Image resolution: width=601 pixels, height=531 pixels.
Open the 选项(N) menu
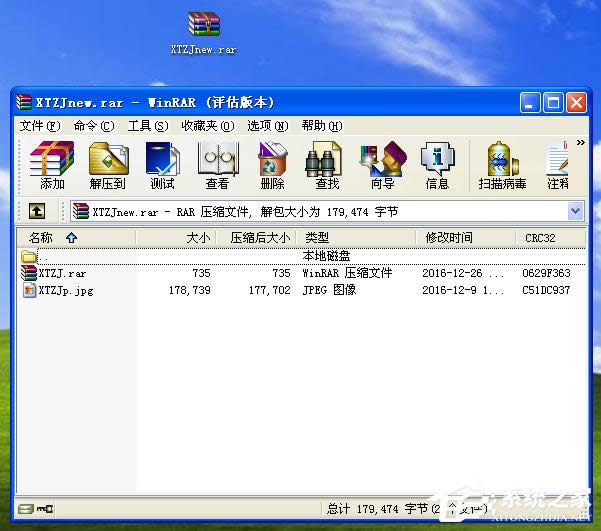[x=267, y=126]
